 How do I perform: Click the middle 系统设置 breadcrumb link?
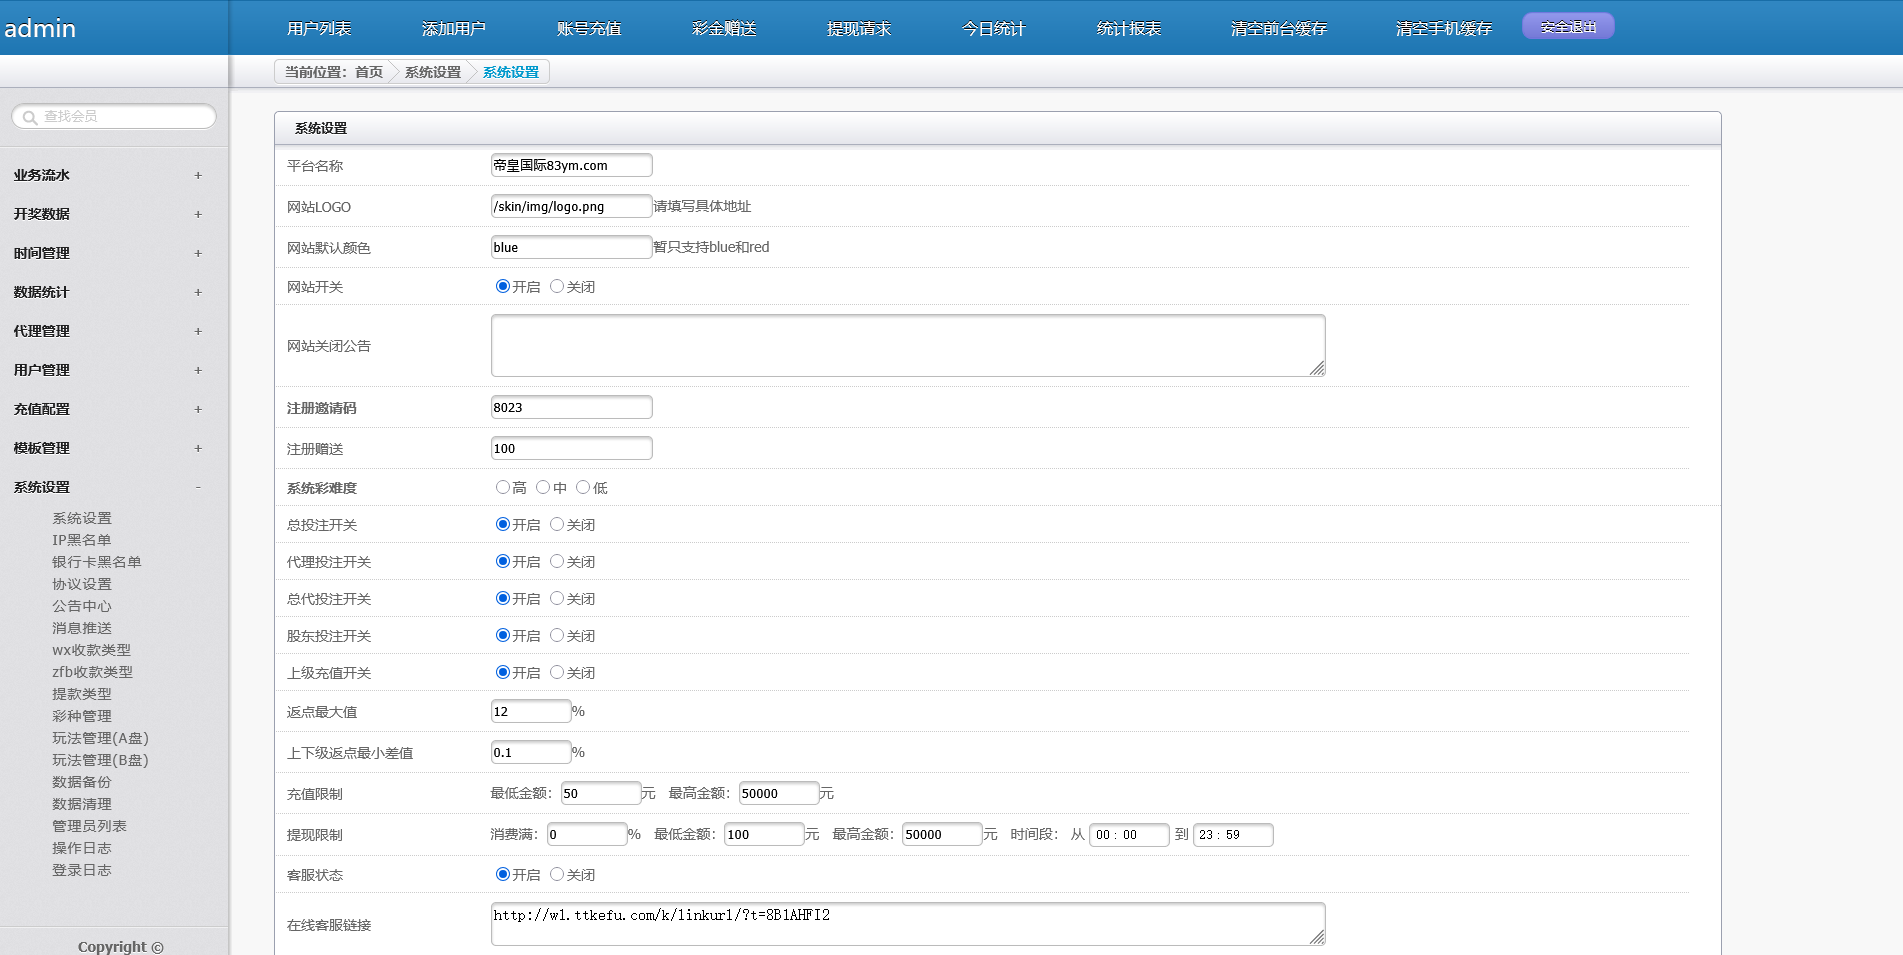pos(433,72)
